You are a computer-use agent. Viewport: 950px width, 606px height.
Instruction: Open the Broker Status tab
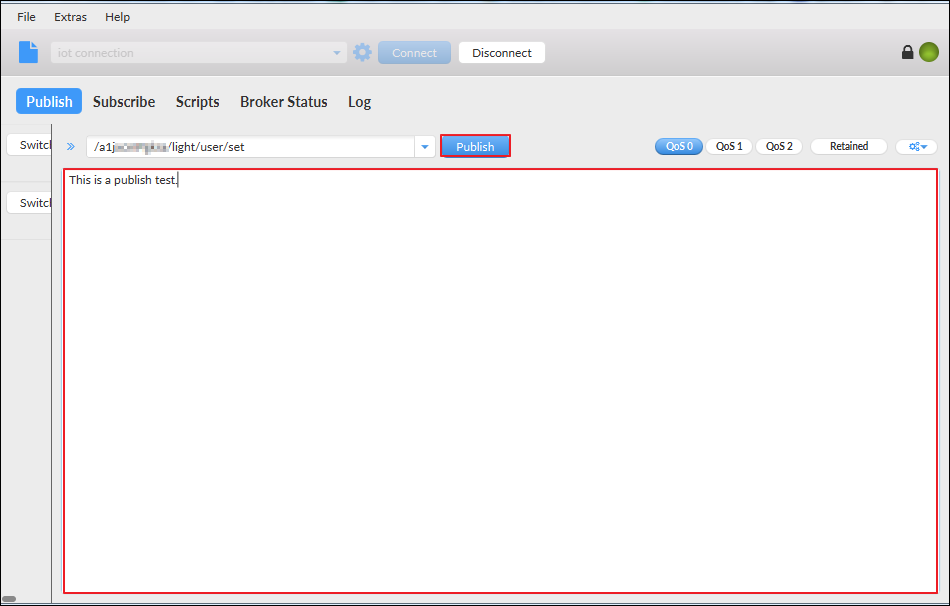tap(283, 101)
